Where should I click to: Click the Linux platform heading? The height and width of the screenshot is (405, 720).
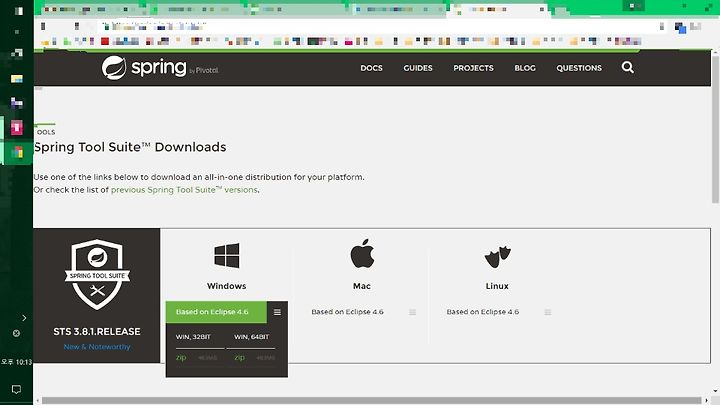(497, 286)
